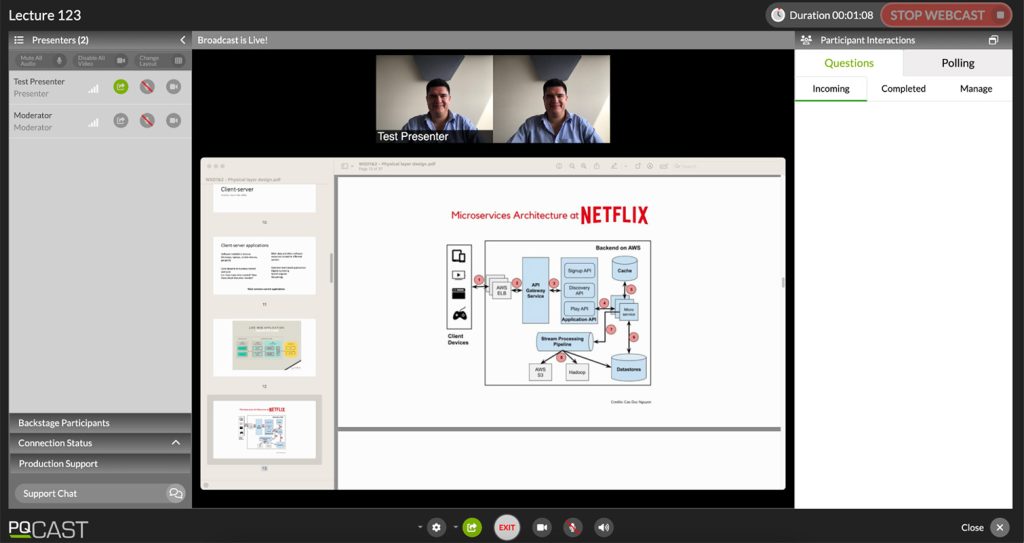Image resolution: width=1024 pixels, height=543 pixels.
Task: Select the Completed questions tab
Action: [903, 89]
